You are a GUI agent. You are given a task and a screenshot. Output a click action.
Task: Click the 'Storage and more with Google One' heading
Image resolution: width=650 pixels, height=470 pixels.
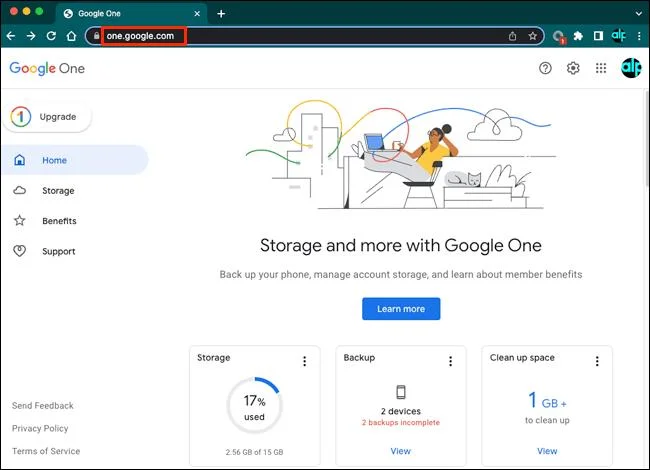click(x=401, y=245)
